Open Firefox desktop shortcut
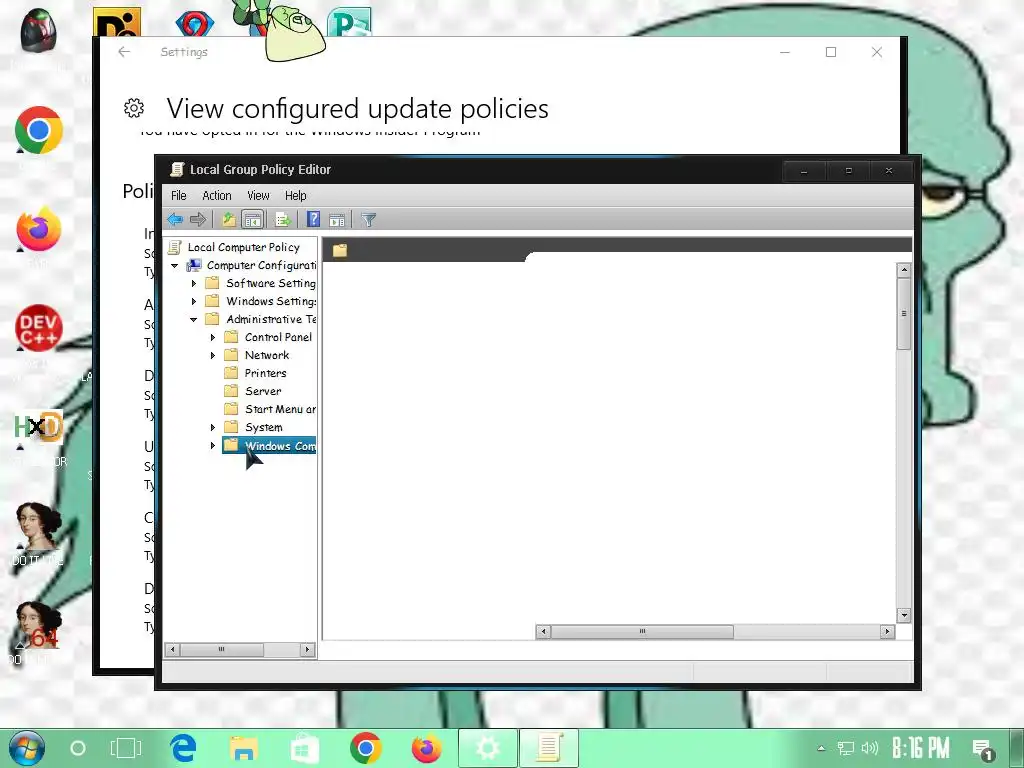 pyautogui.click(x=39, y=229)
